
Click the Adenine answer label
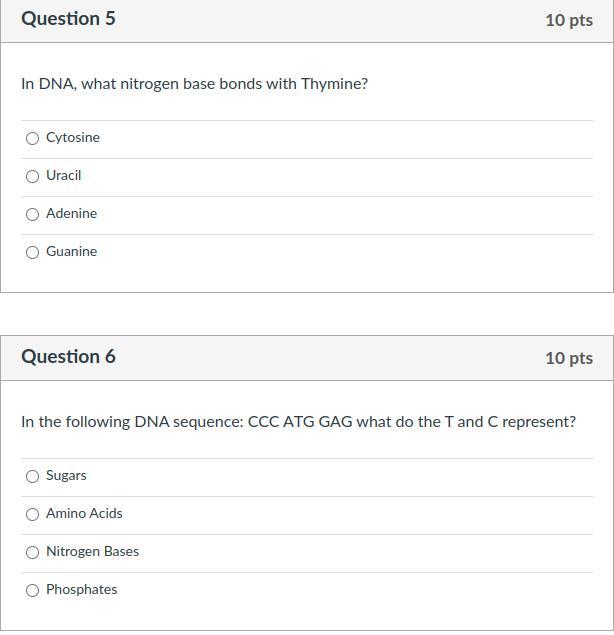[x=72, y=213]
